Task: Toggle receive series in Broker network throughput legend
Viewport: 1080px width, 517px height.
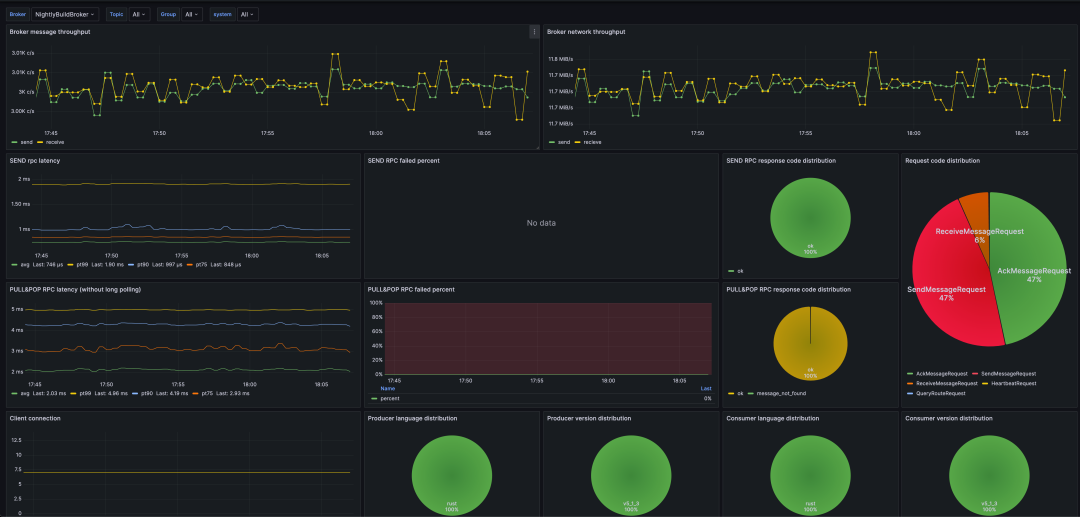Action: coord(592,142)
